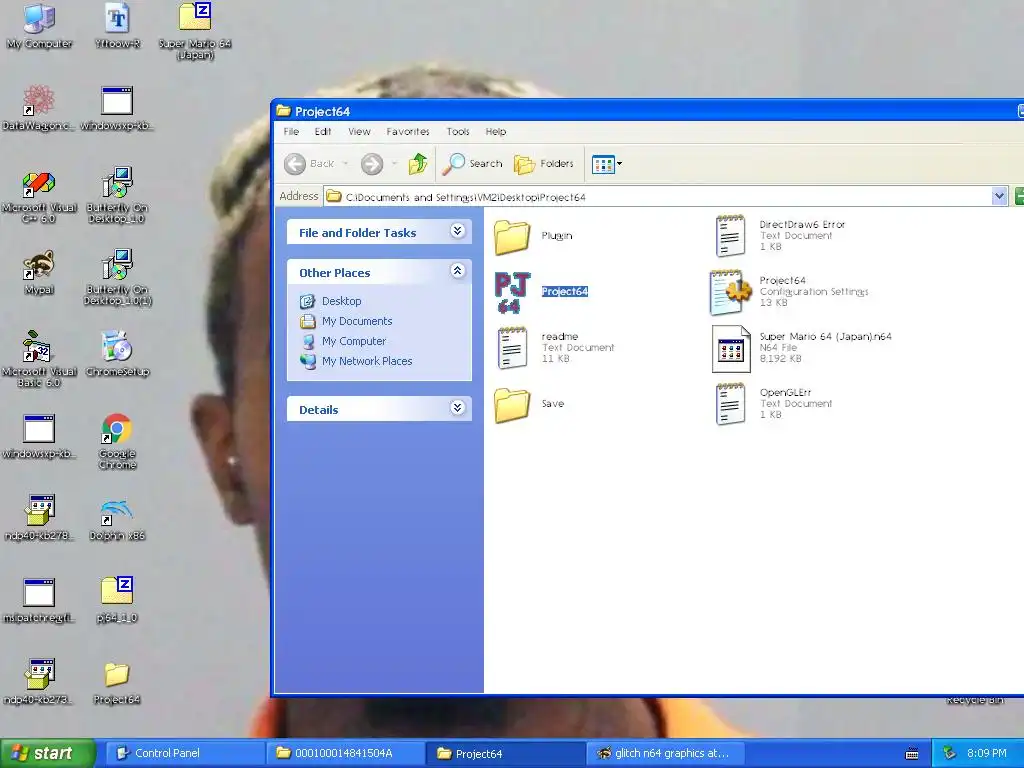Switch to 000100014841504A taskbar button
This screenshot has height=768, width=1024.
tap(345, 753)
